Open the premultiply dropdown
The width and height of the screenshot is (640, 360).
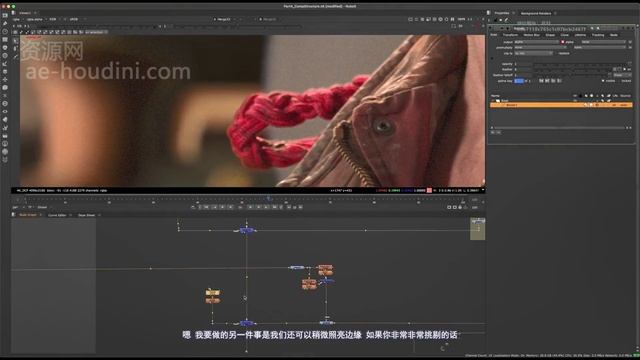pyautogui.click(x=540, y=48)
